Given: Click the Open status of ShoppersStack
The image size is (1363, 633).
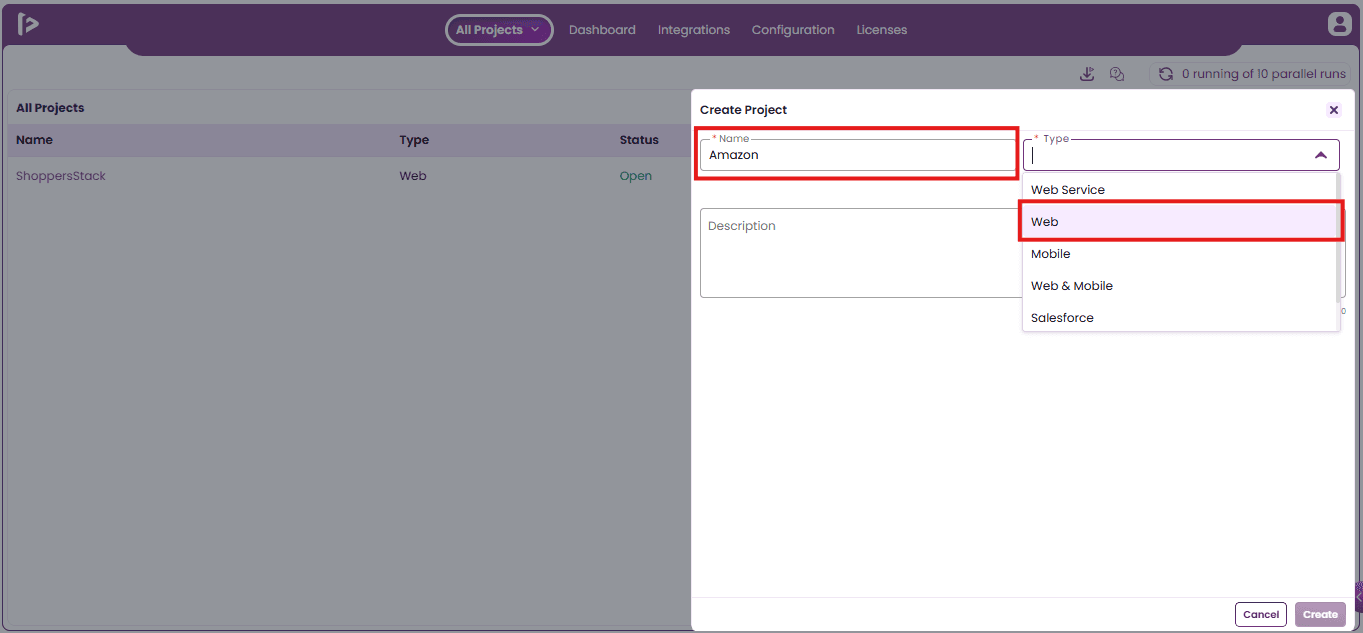Looking at the screenshot, I should coord(636,176).
